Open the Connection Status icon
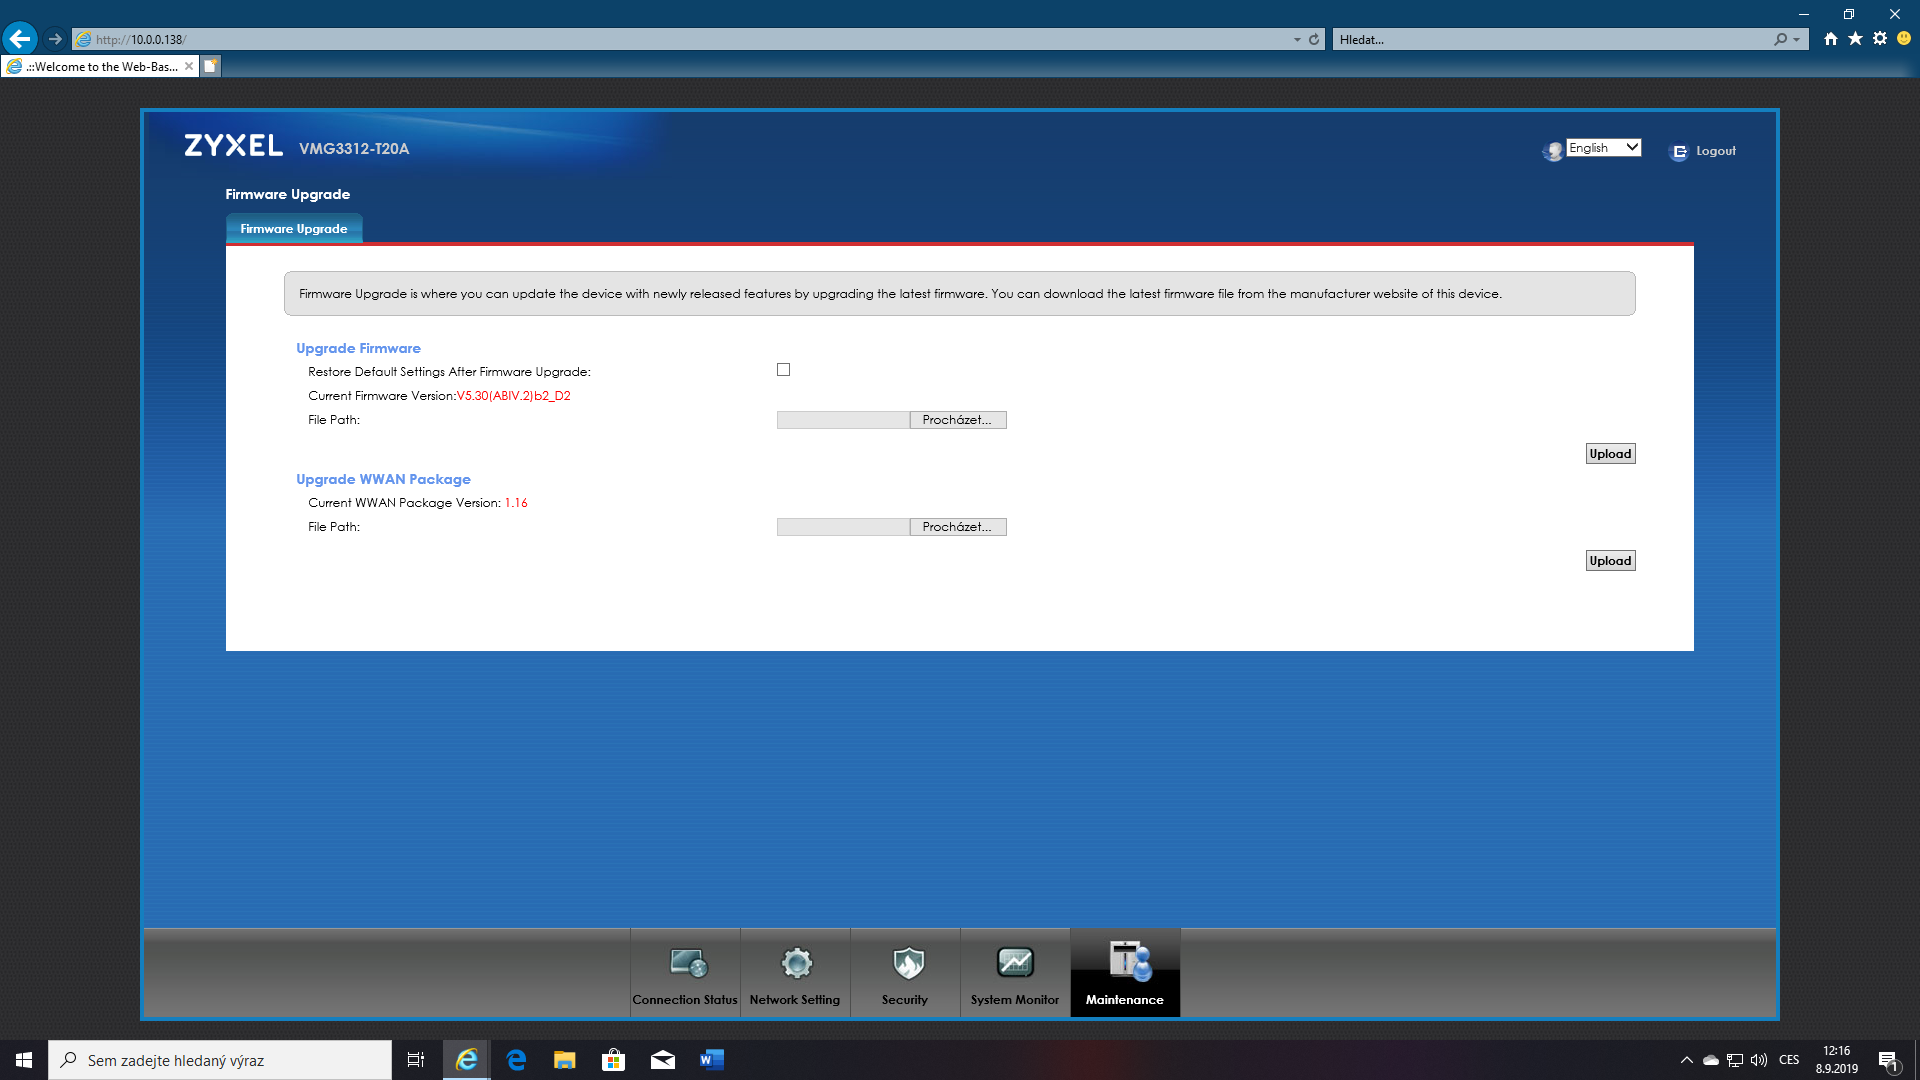The image size is (1920, 1080). tap(688, 964)
